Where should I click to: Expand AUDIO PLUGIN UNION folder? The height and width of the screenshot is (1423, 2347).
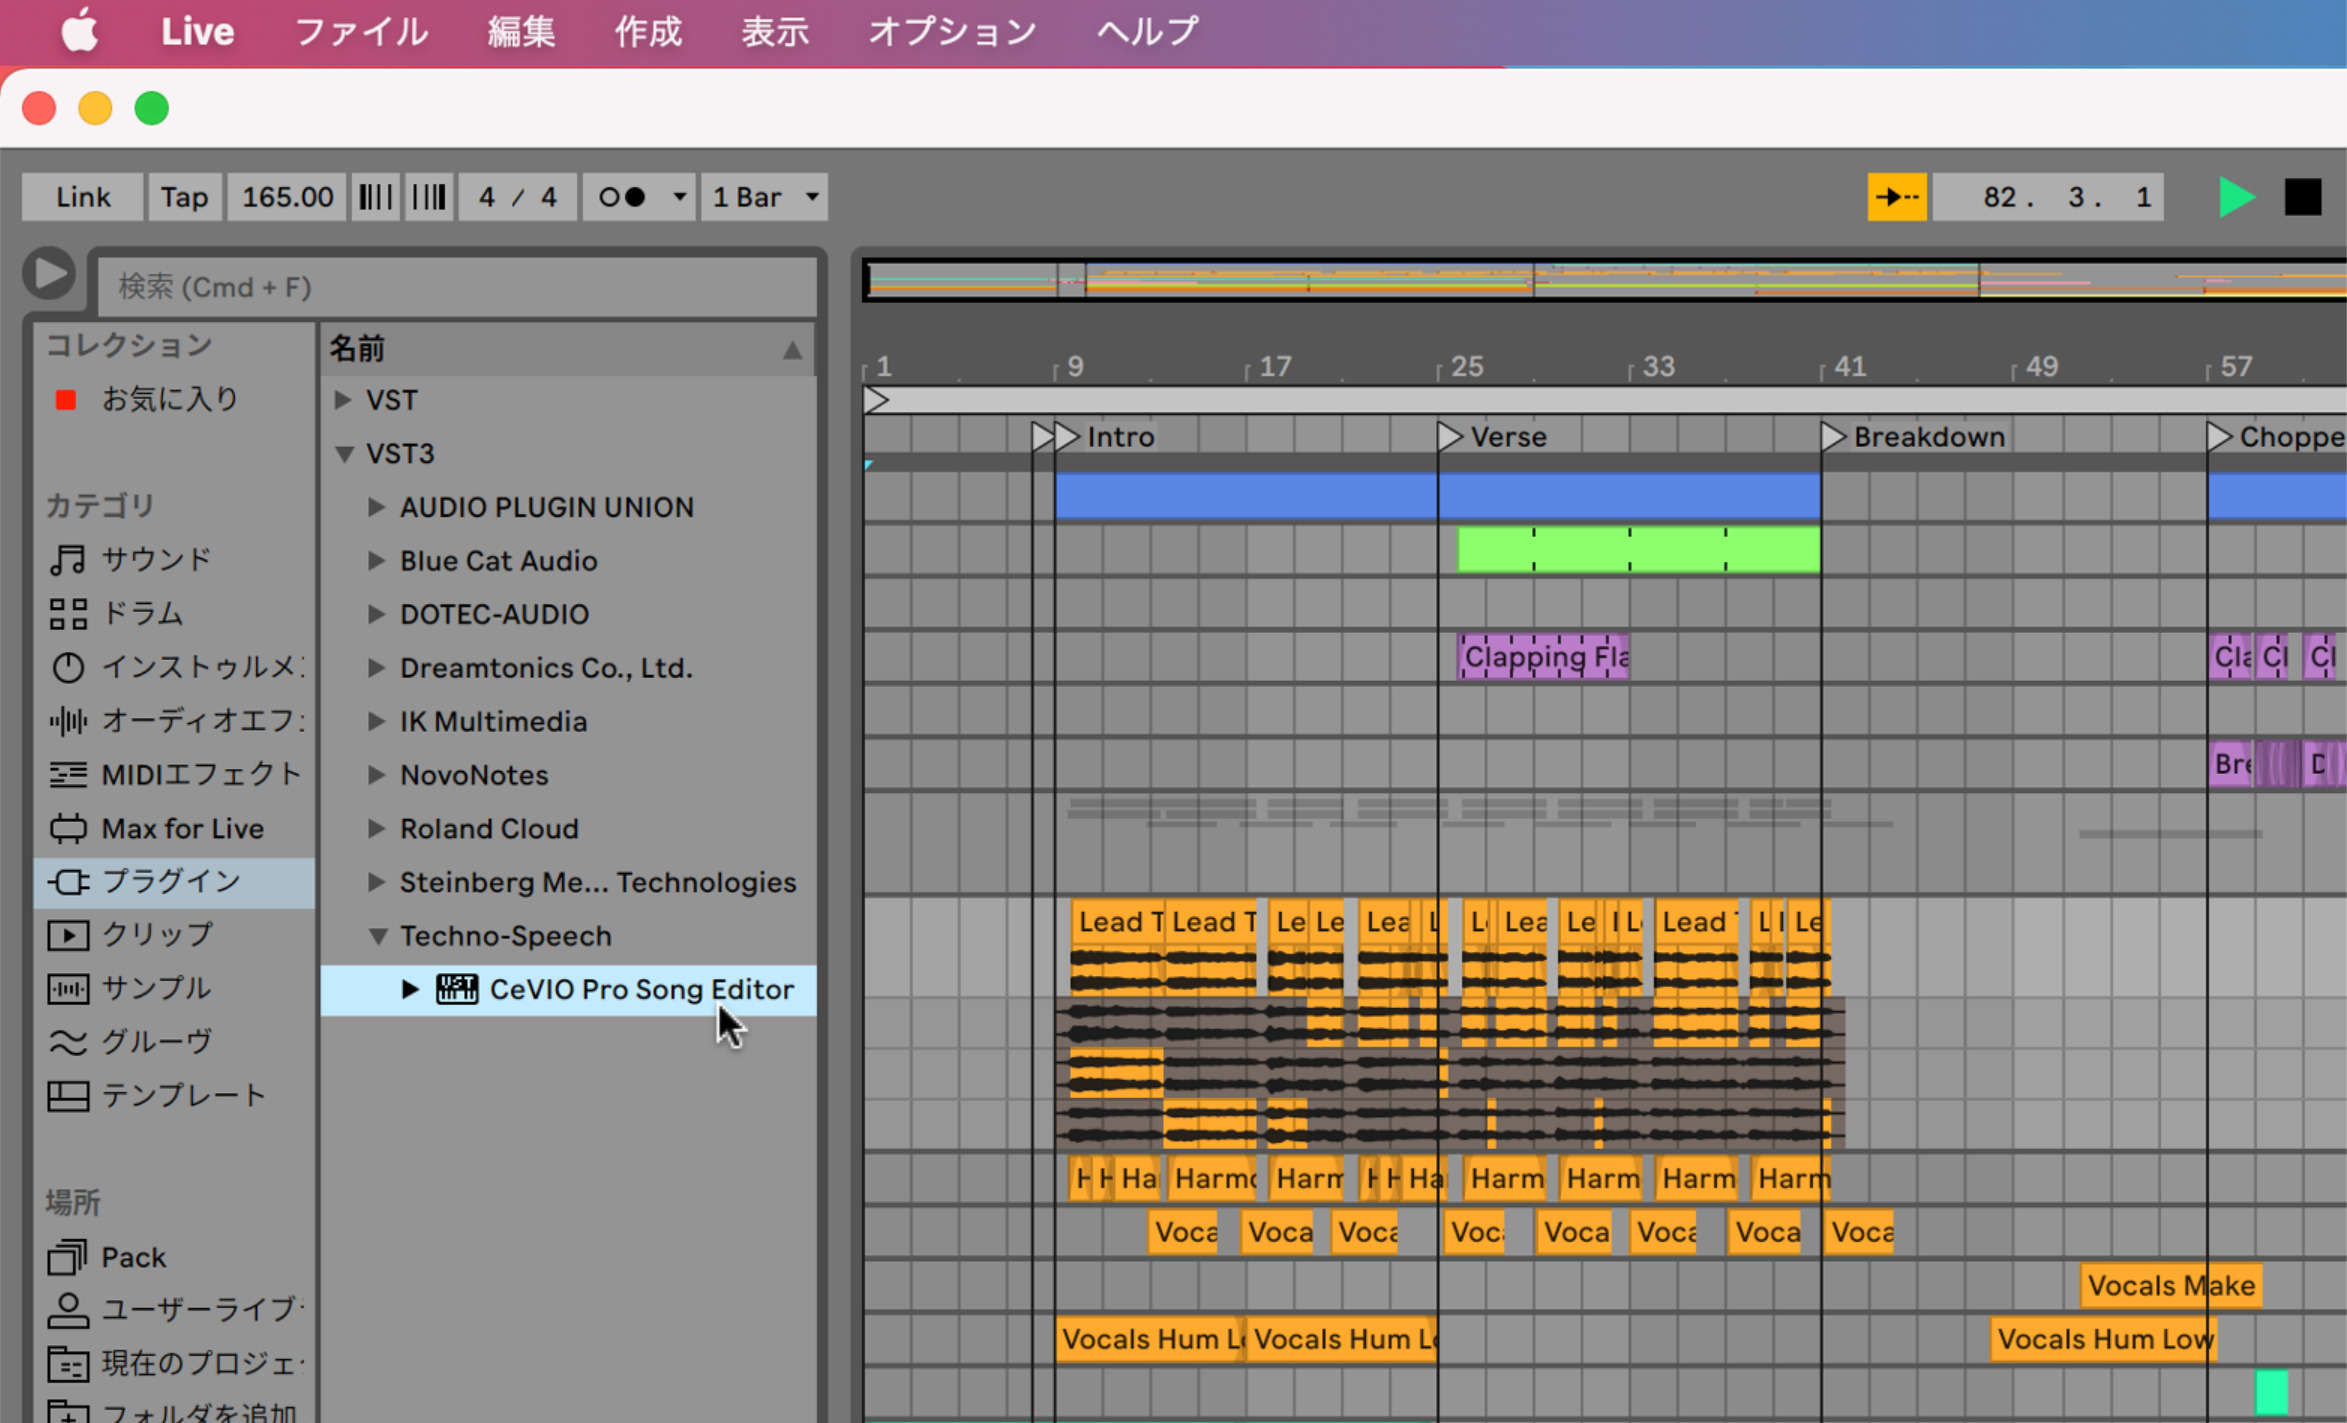(x=376, y=507)
